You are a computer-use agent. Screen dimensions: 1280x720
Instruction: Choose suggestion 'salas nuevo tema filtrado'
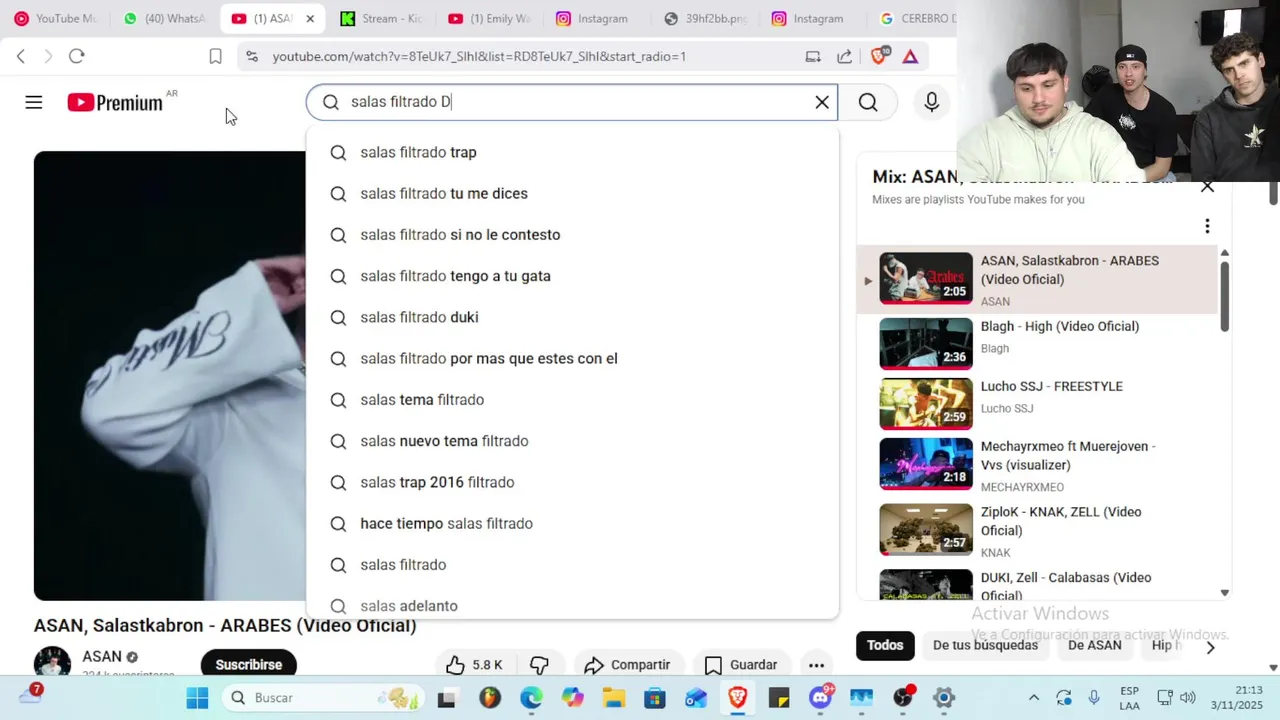(x=572, y=441)
